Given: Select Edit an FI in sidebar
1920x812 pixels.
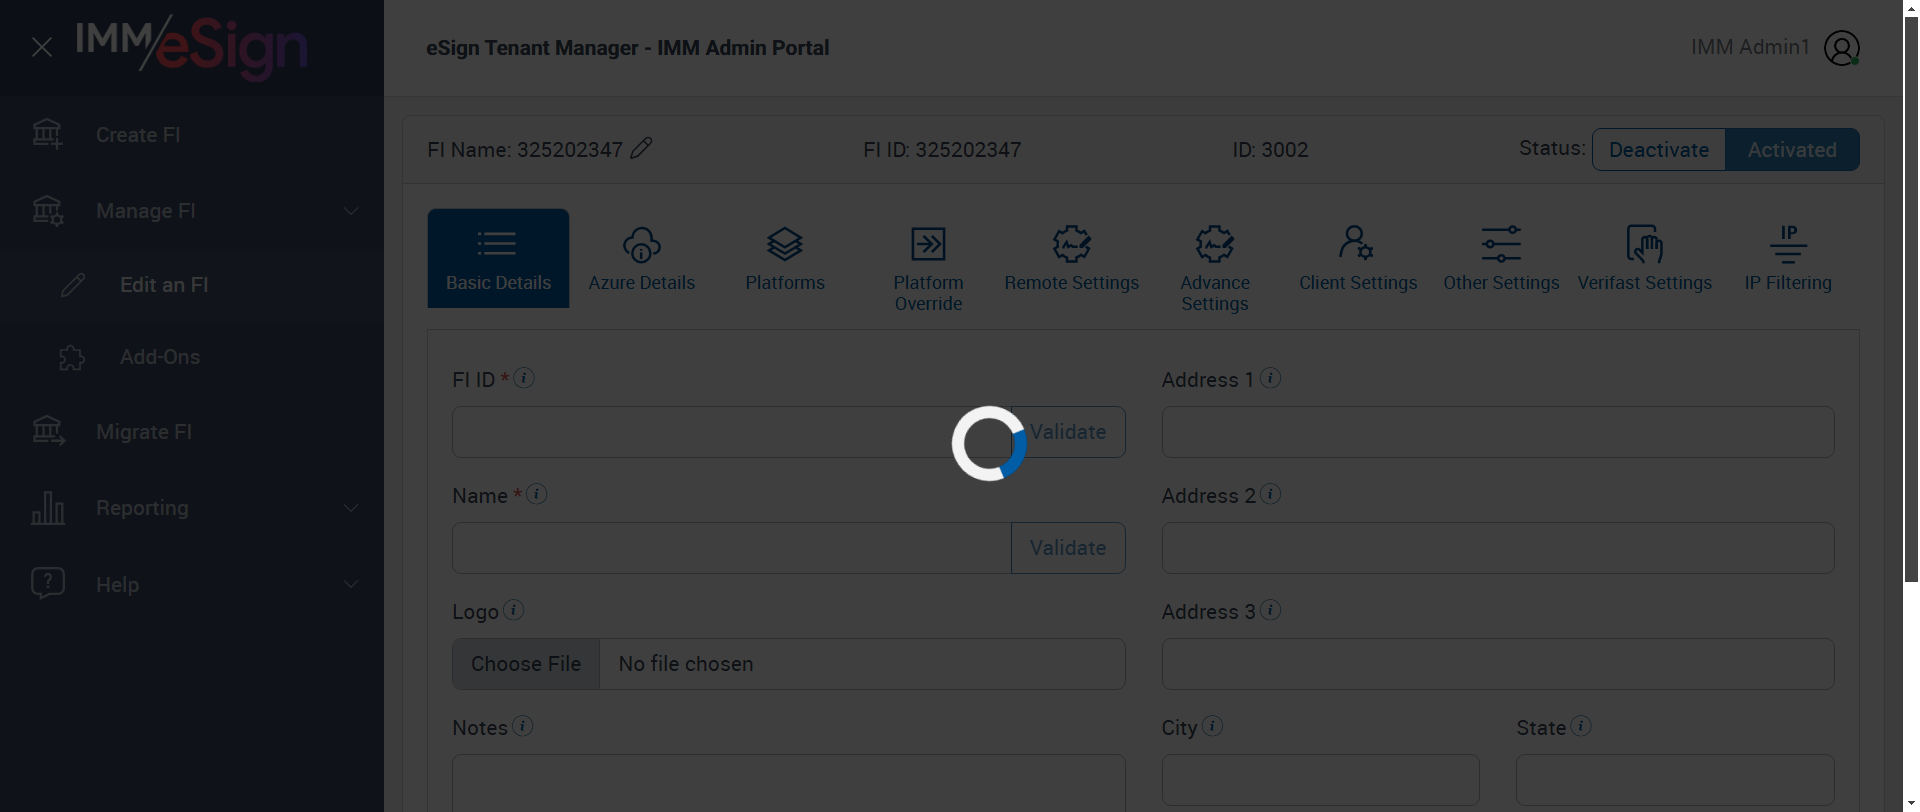Looking at the screenshot, I should pos(192,285).
